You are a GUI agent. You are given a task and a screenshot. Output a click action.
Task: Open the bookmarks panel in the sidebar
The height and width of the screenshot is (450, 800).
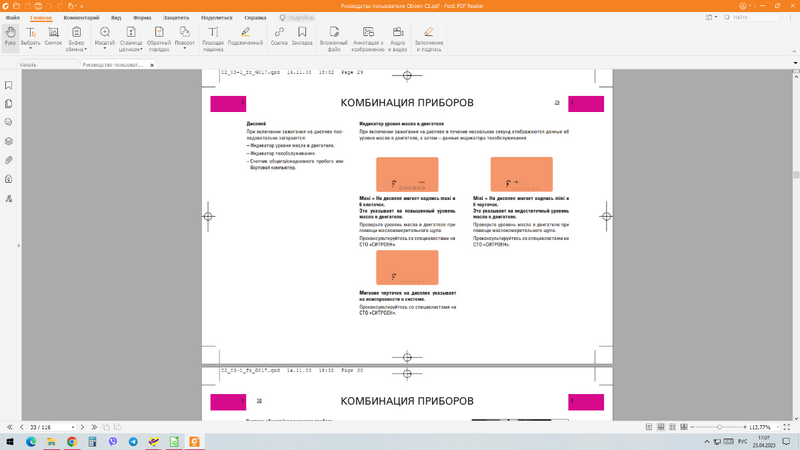(8, 87)
